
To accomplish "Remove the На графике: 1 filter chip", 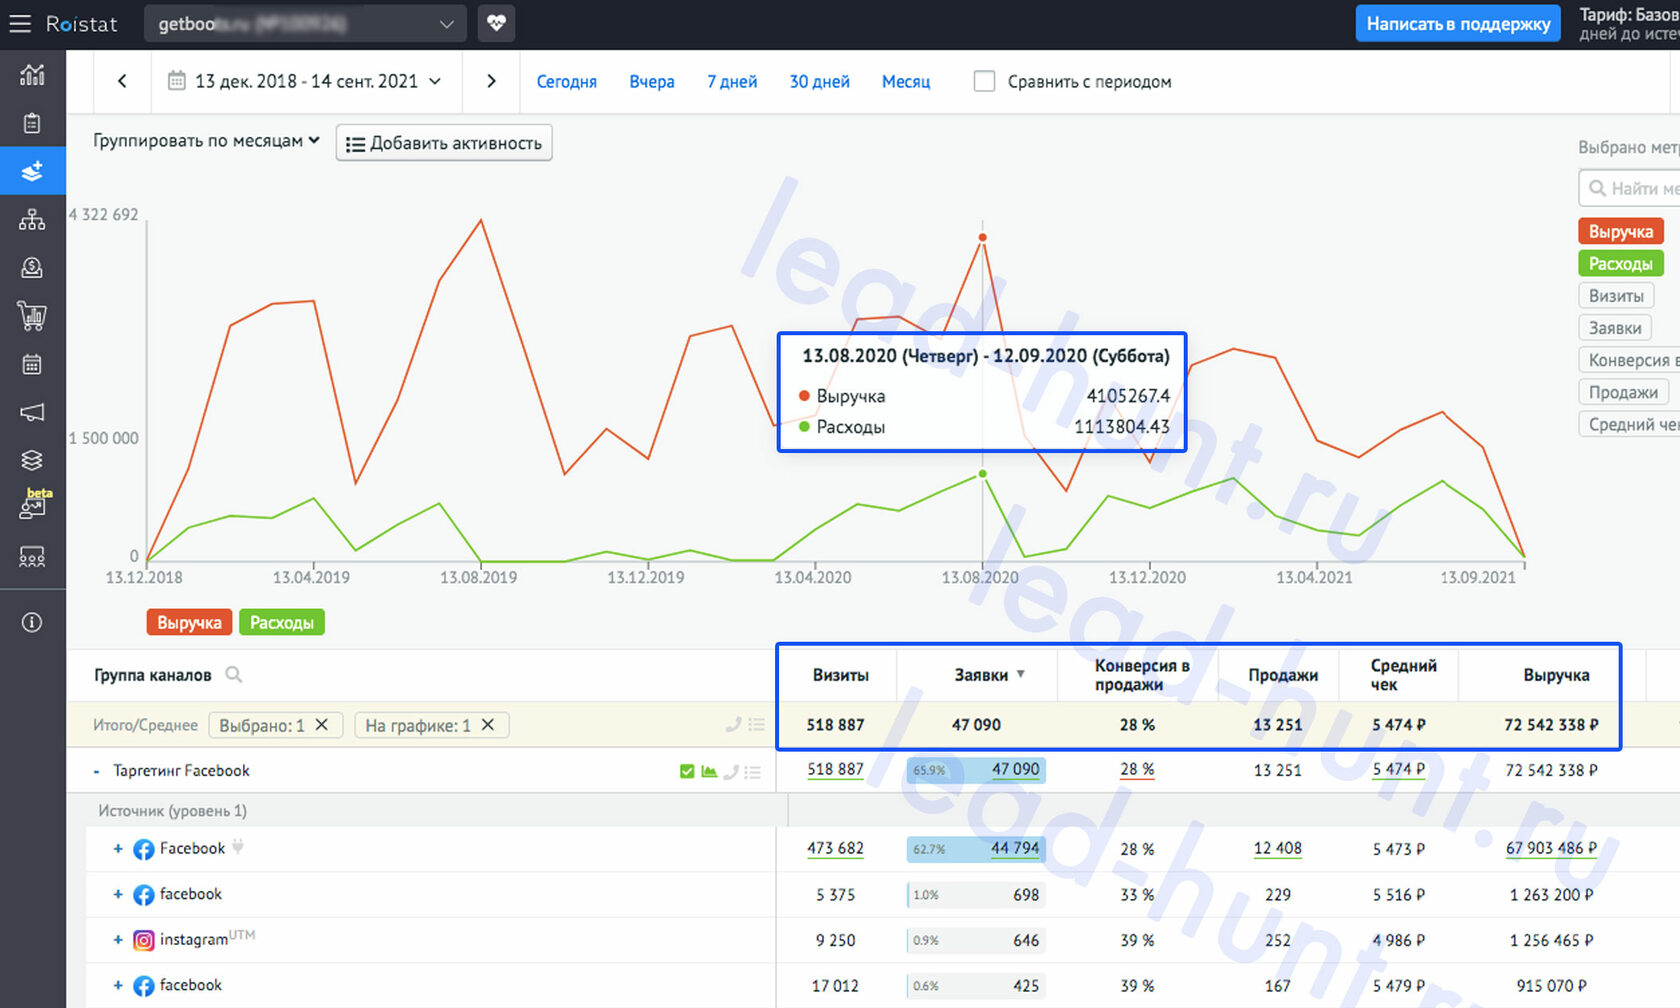I will 488,724.
